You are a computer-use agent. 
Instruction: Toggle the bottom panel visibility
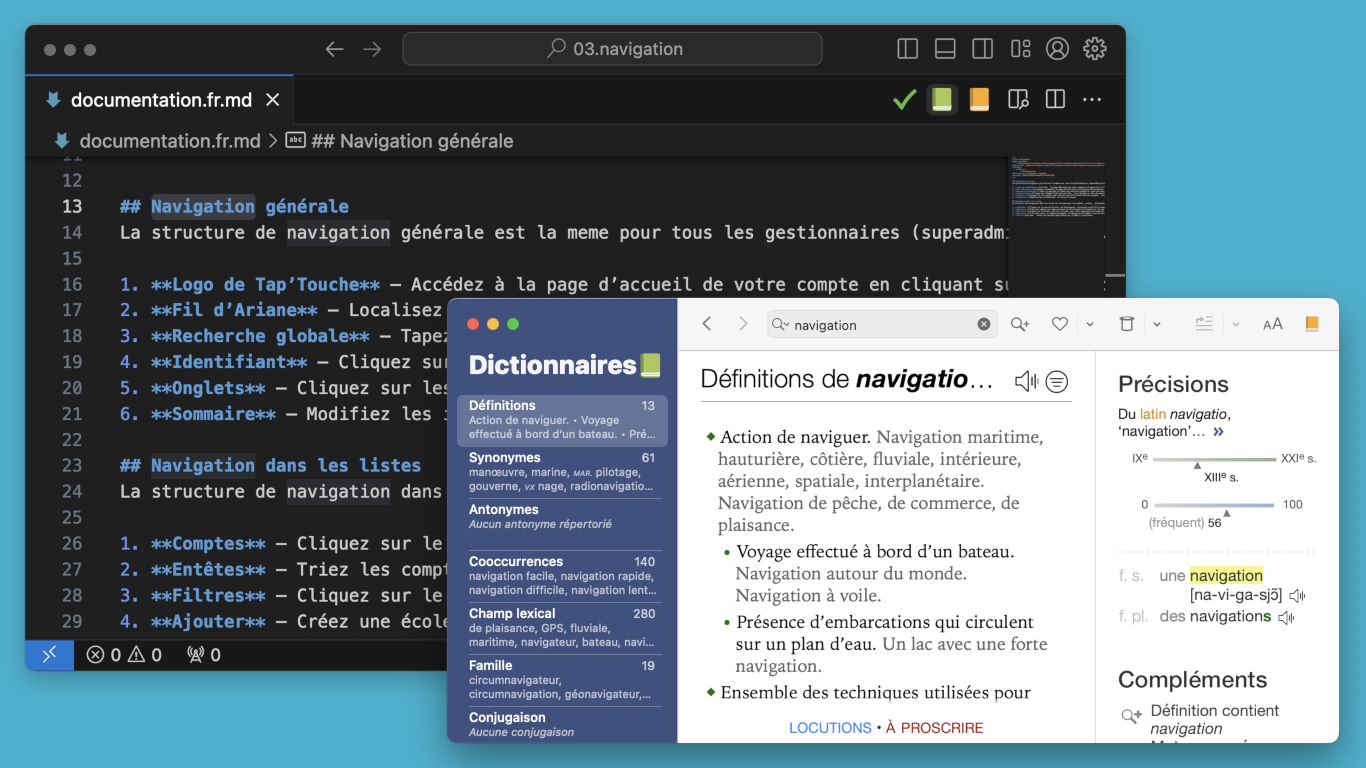tap(945, 49)
